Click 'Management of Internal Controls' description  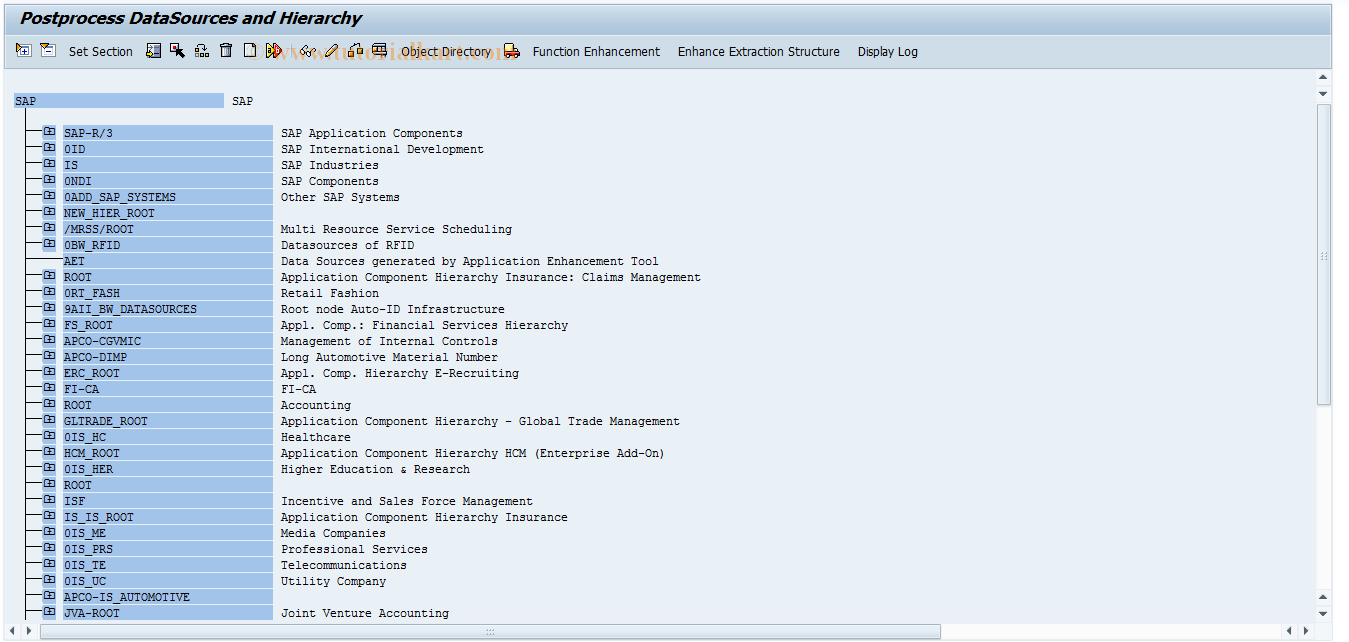pyautogui.click(x=389, y=341)
